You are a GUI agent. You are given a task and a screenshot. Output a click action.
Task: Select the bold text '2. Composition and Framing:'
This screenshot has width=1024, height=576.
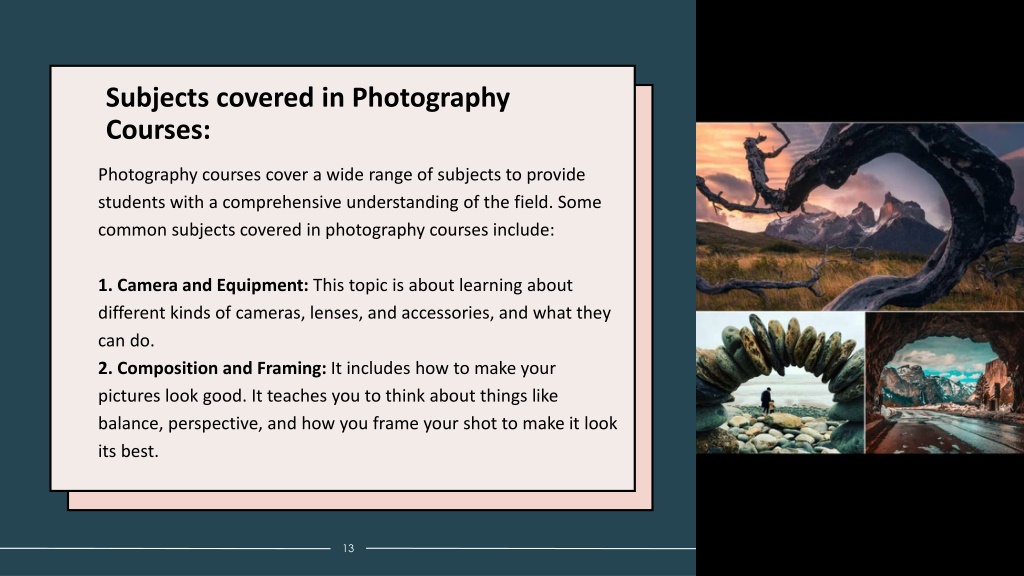(x=212, y=368)
